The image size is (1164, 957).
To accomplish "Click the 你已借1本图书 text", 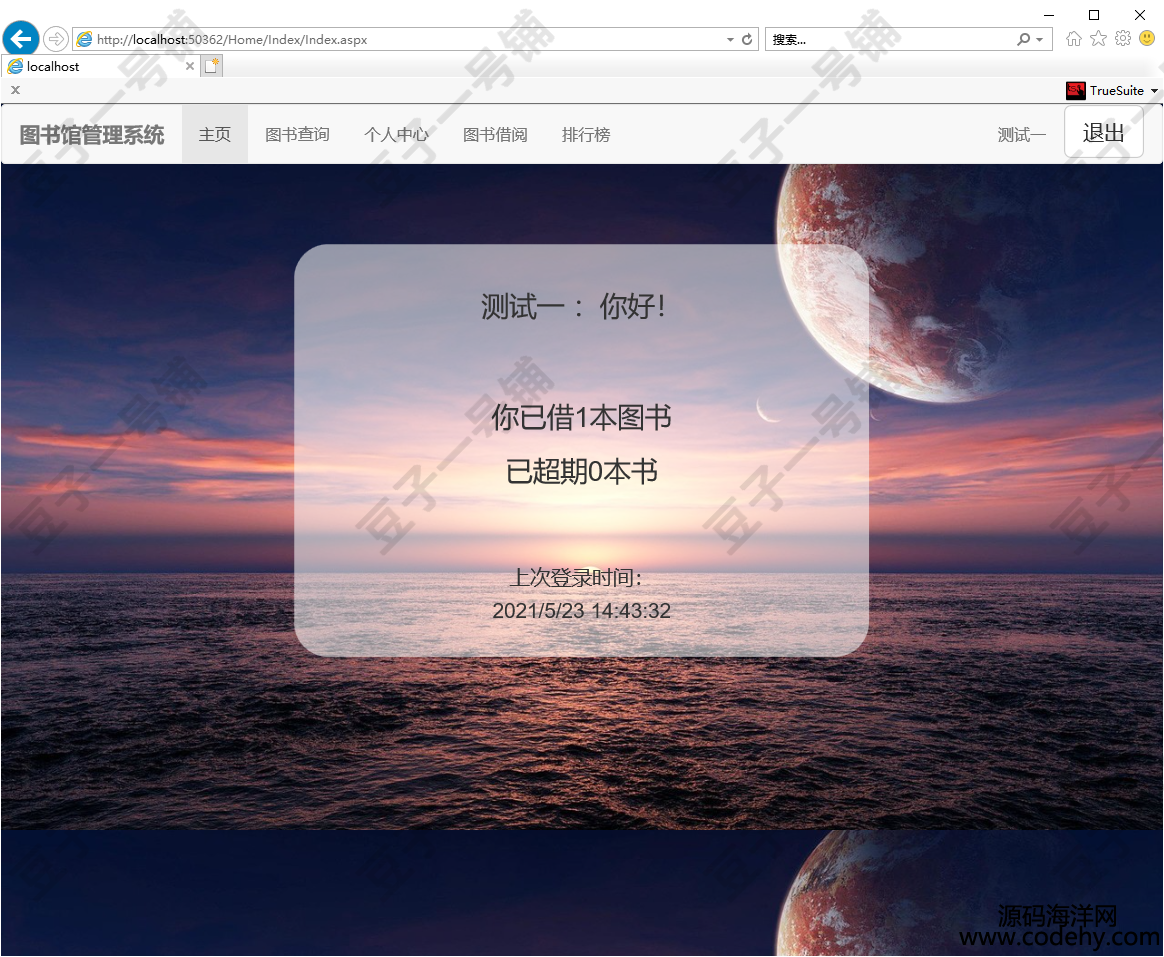I will [x=581, y=417].
